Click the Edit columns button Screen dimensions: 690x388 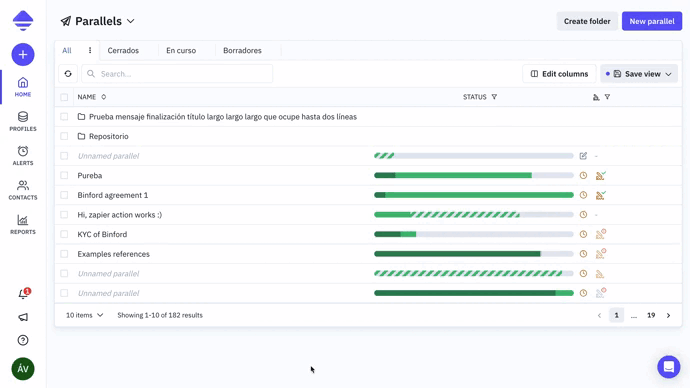pos(559,74)
